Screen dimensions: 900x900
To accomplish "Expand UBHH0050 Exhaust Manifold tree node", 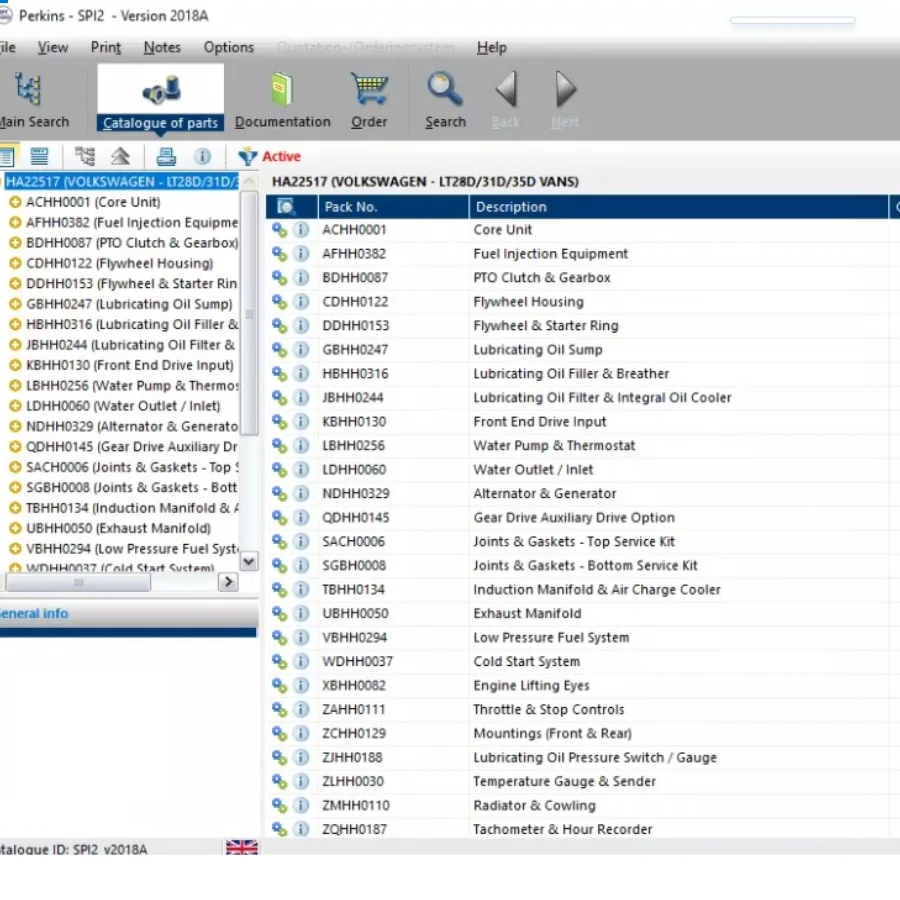I will point(15,528).
